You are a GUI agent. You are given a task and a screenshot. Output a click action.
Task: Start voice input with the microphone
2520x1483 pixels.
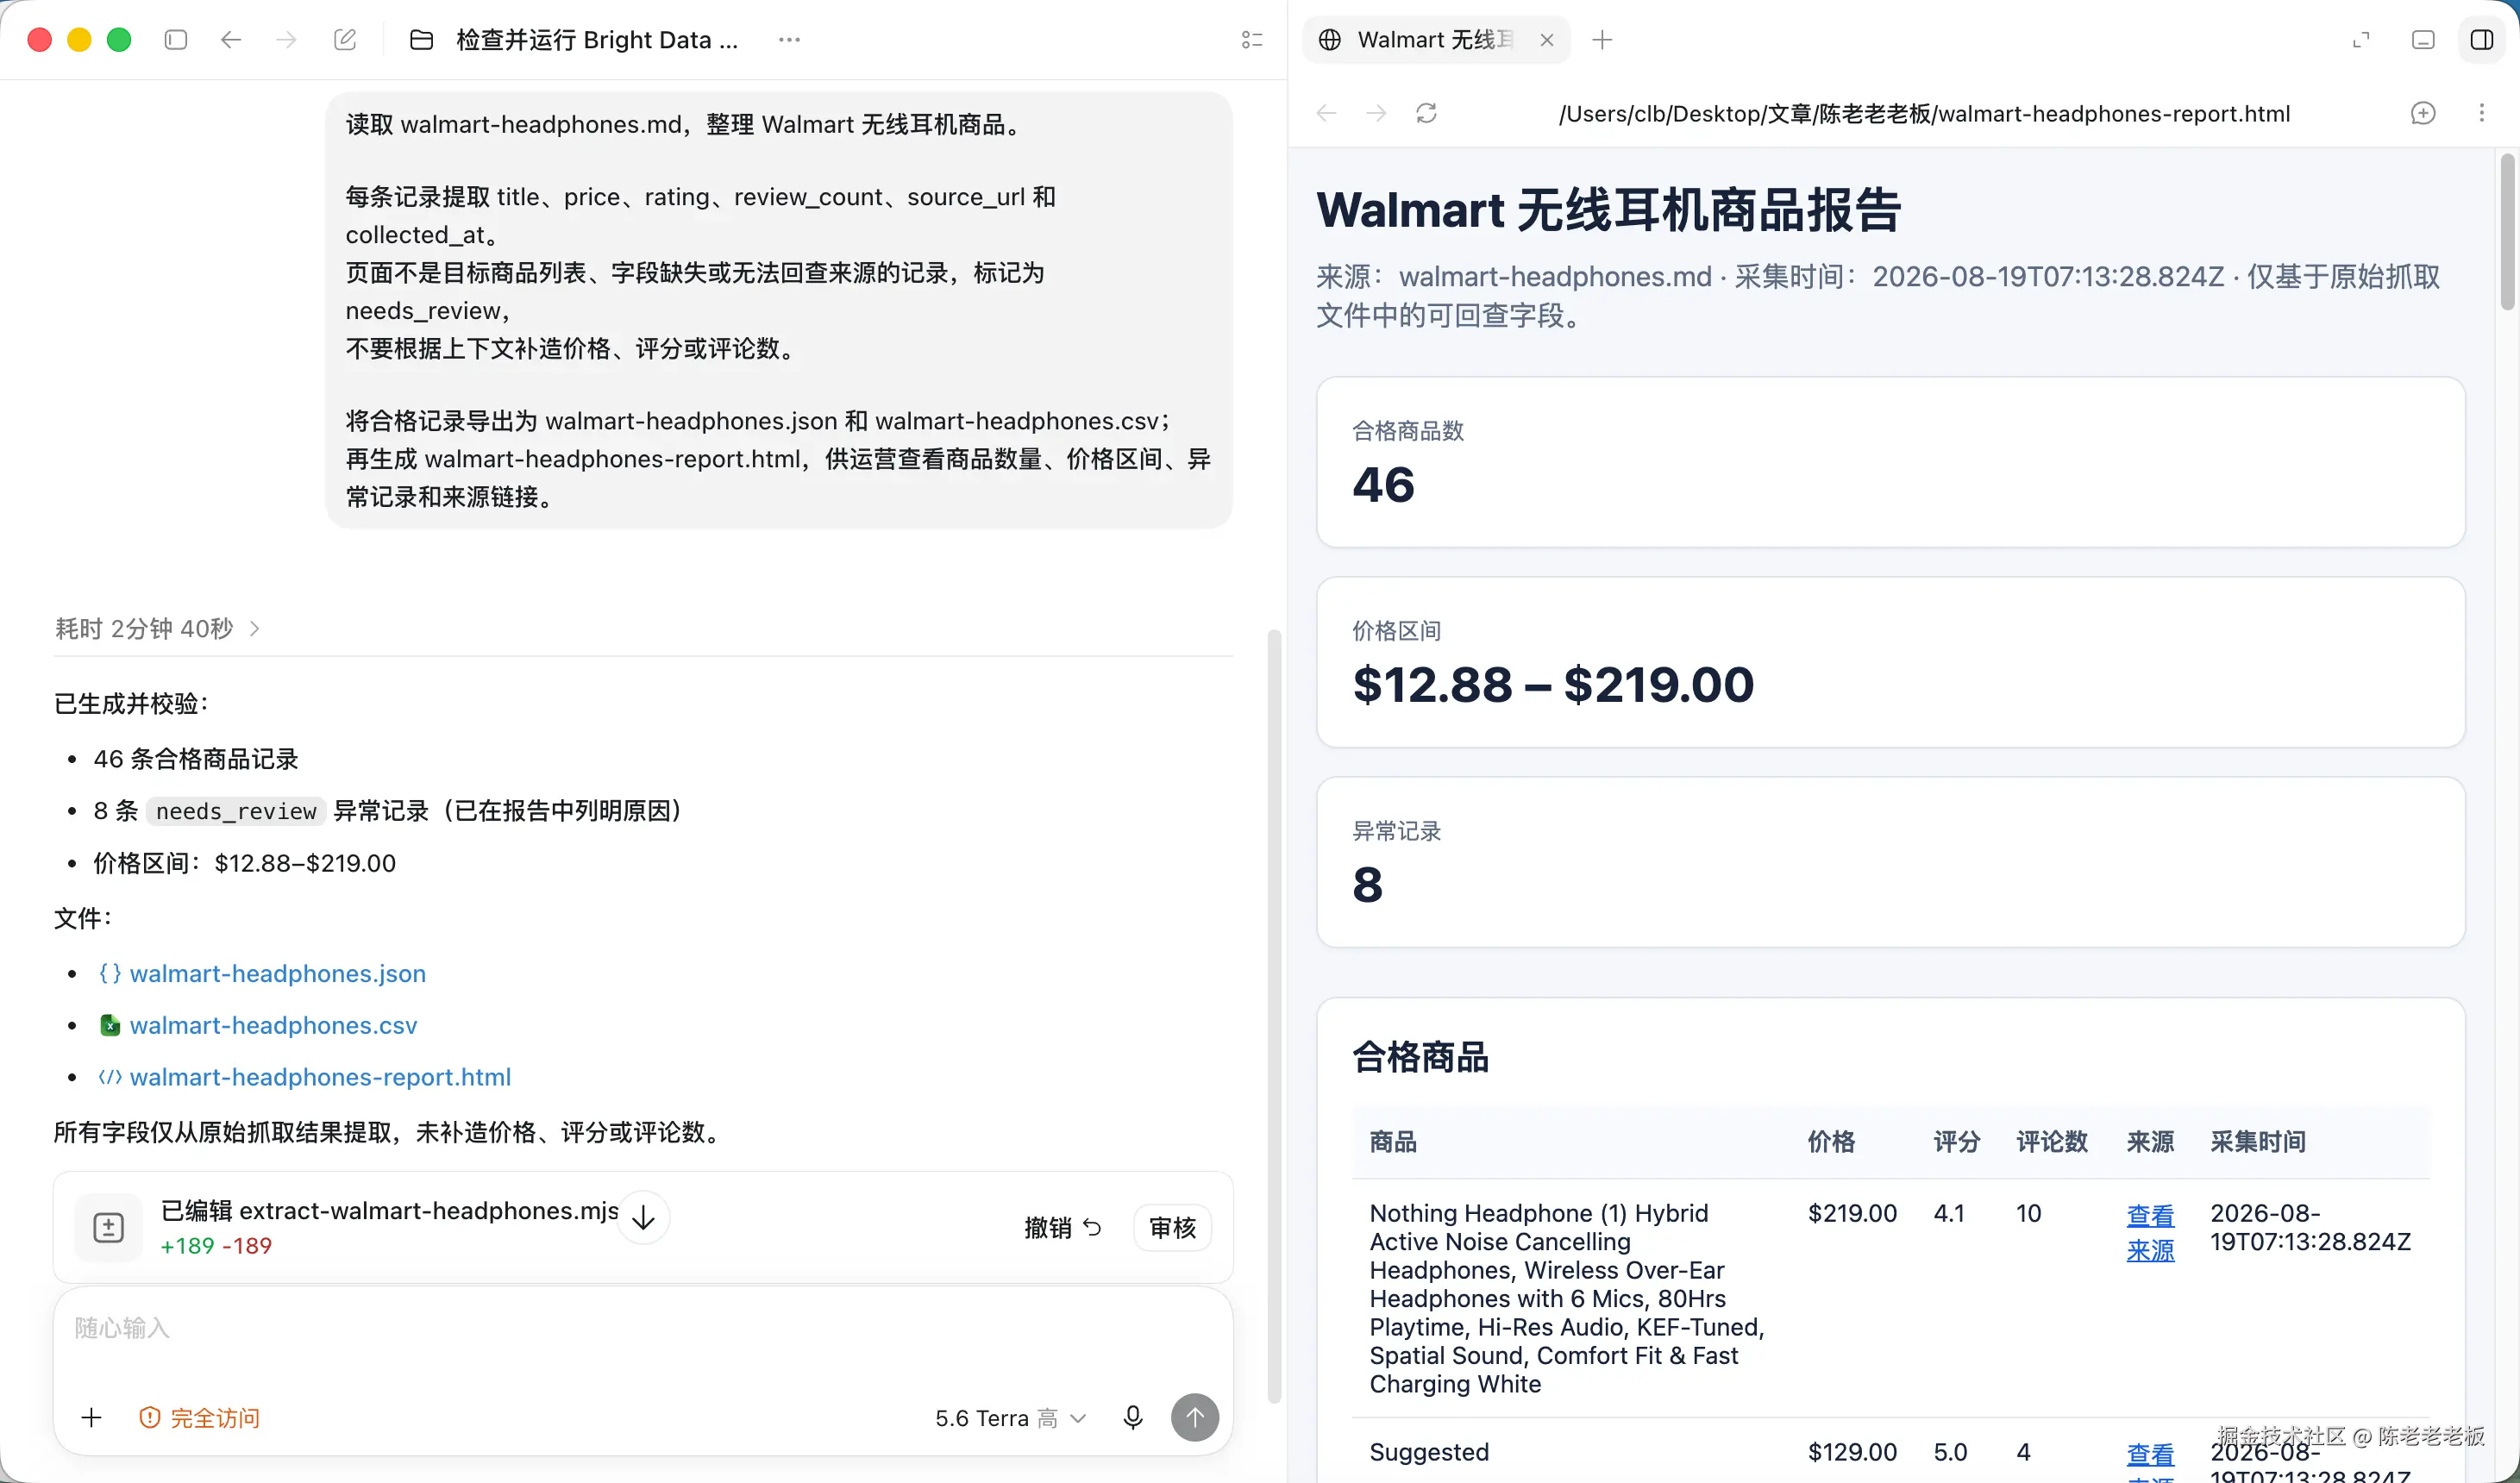click(x=1133, y=1417)
